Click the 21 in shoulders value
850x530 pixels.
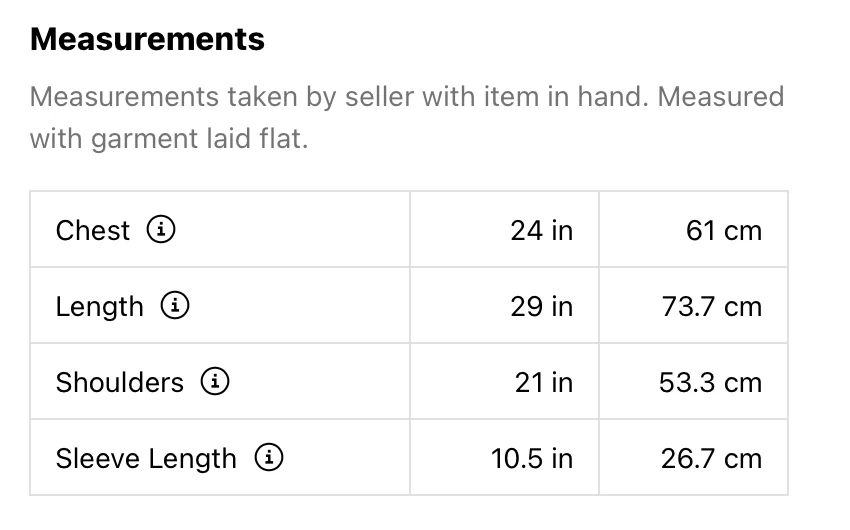point(543,383)
